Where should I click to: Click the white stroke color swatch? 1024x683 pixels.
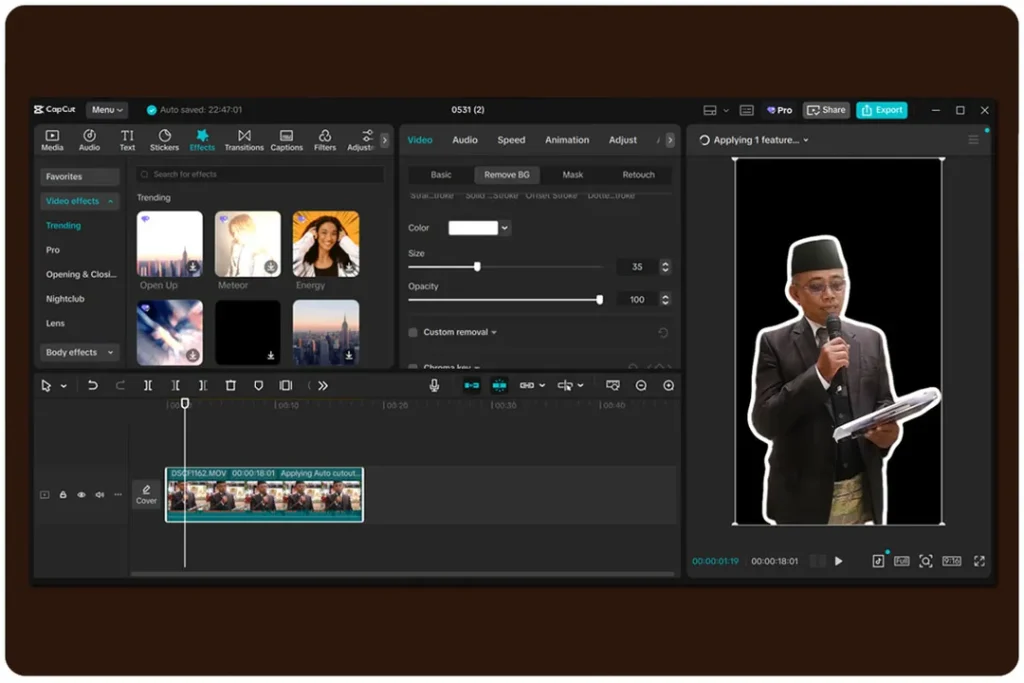473,228
